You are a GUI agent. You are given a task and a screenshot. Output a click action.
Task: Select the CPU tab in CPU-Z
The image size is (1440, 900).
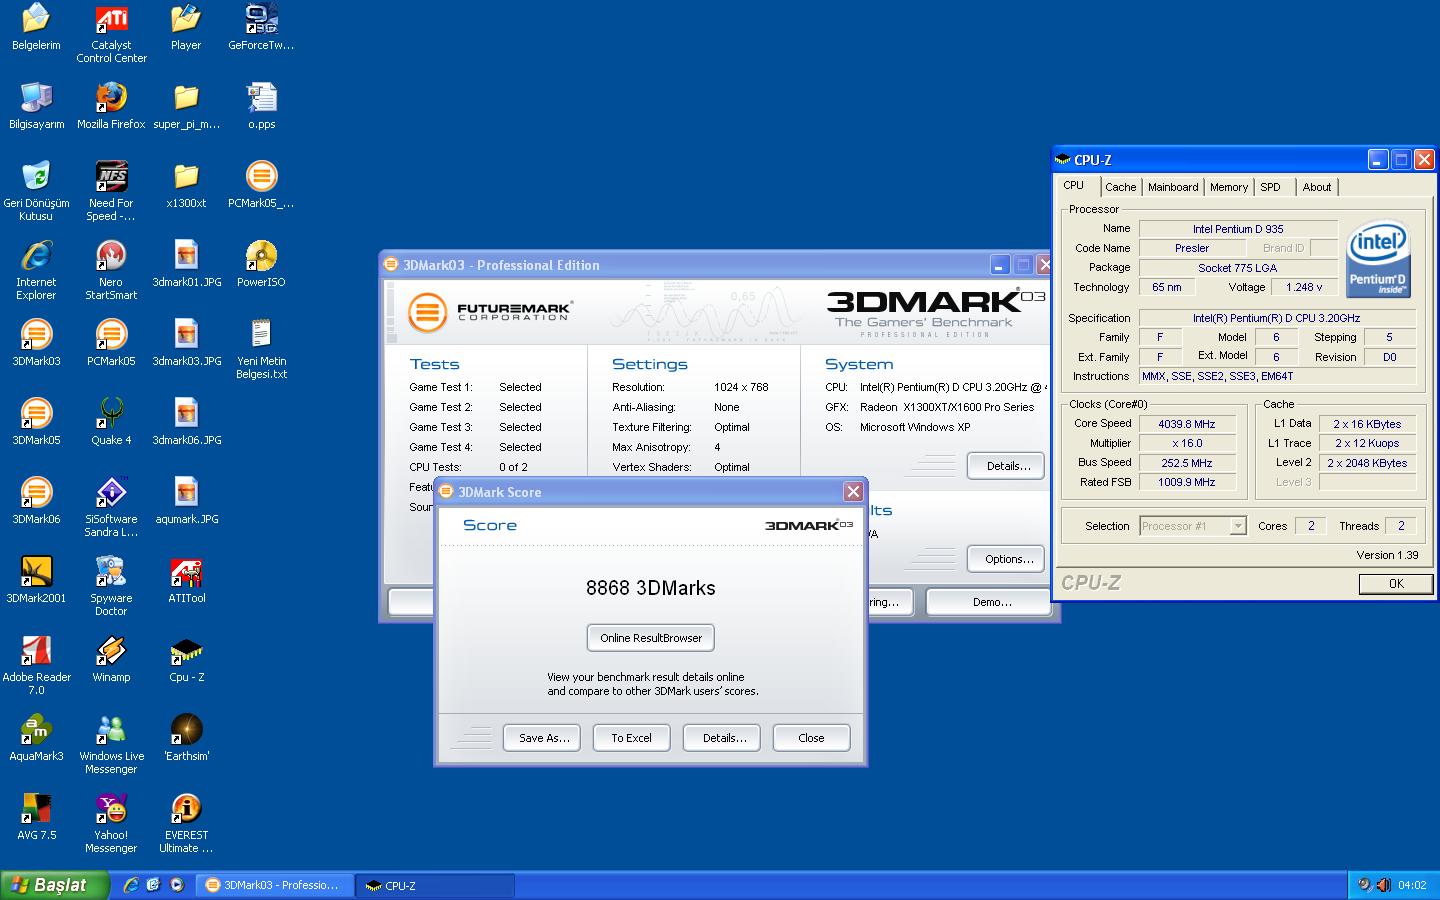tap(1079, 186)
